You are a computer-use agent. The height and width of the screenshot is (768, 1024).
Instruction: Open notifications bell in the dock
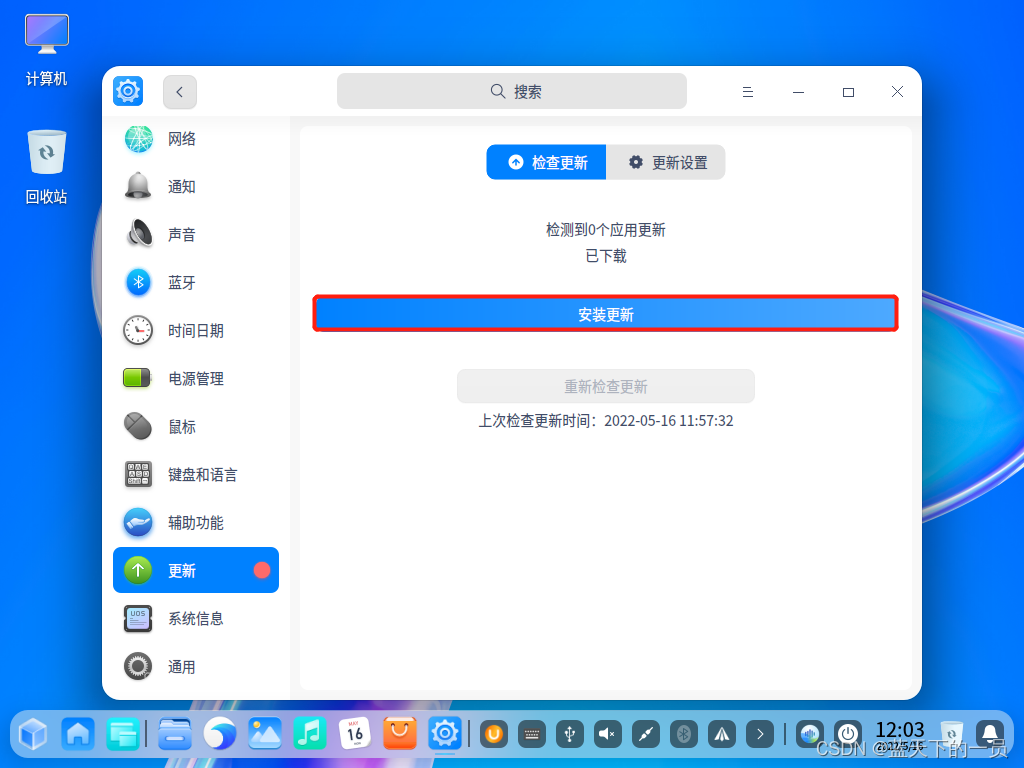click(x=990, y=735)
